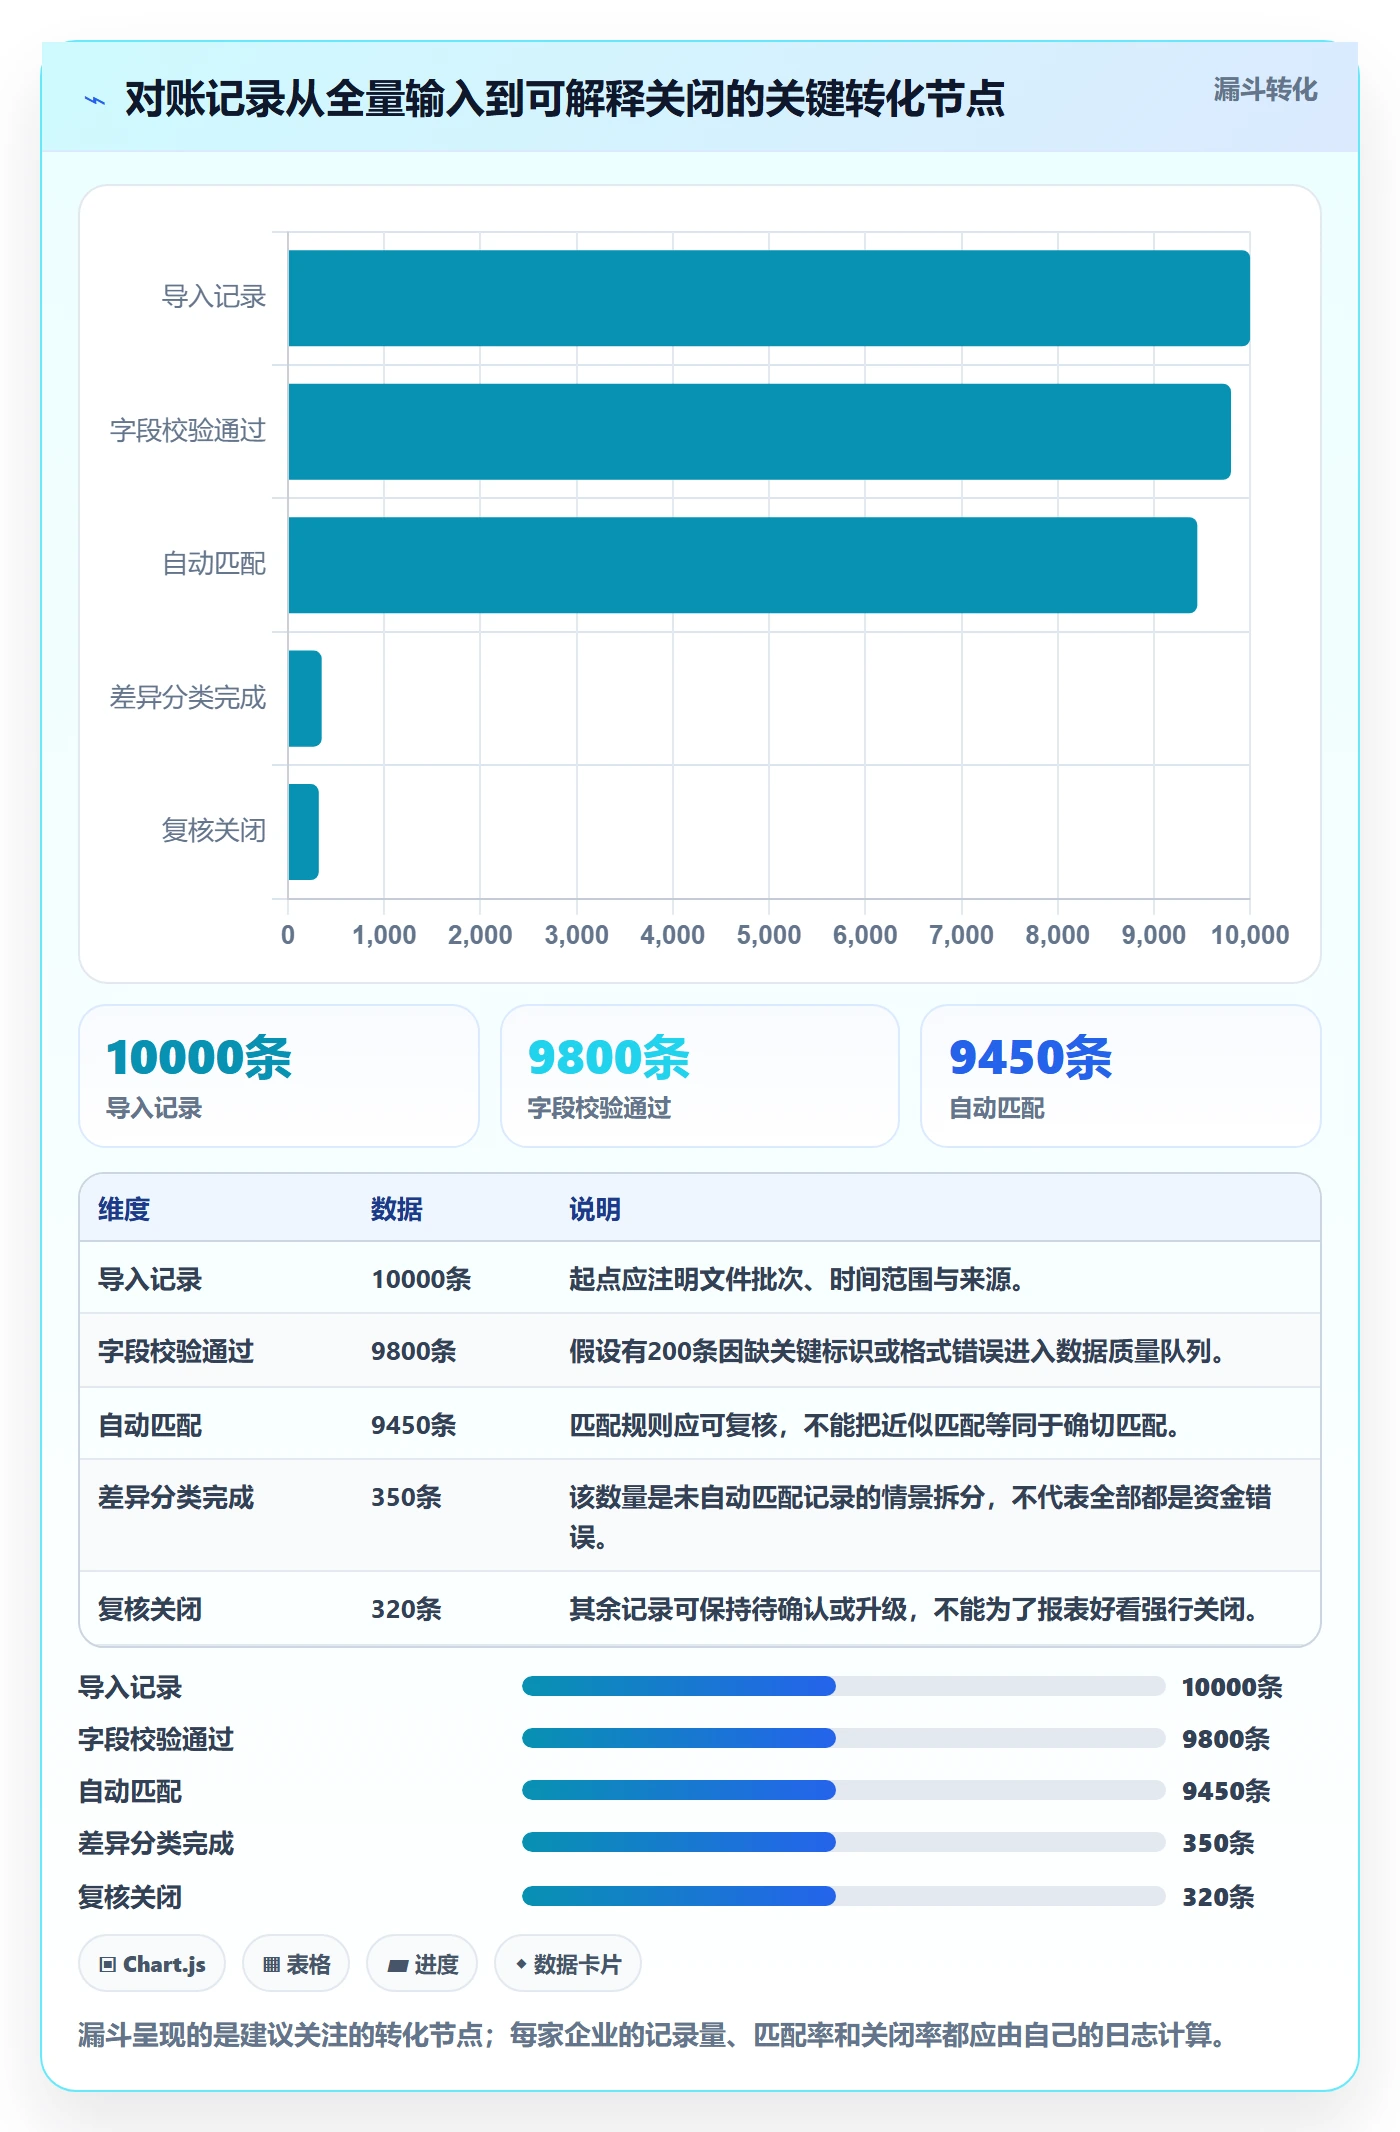1400x2132 pixels.
Task: Click the 350条 value in the table
Action: click(x=407, y=1497)
